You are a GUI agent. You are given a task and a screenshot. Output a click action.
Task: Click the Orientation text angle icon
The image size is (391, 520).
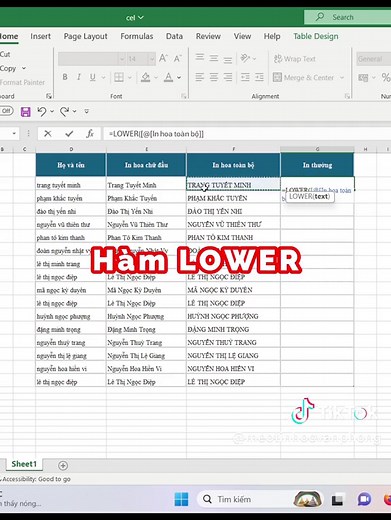click(x=245, y=58)
